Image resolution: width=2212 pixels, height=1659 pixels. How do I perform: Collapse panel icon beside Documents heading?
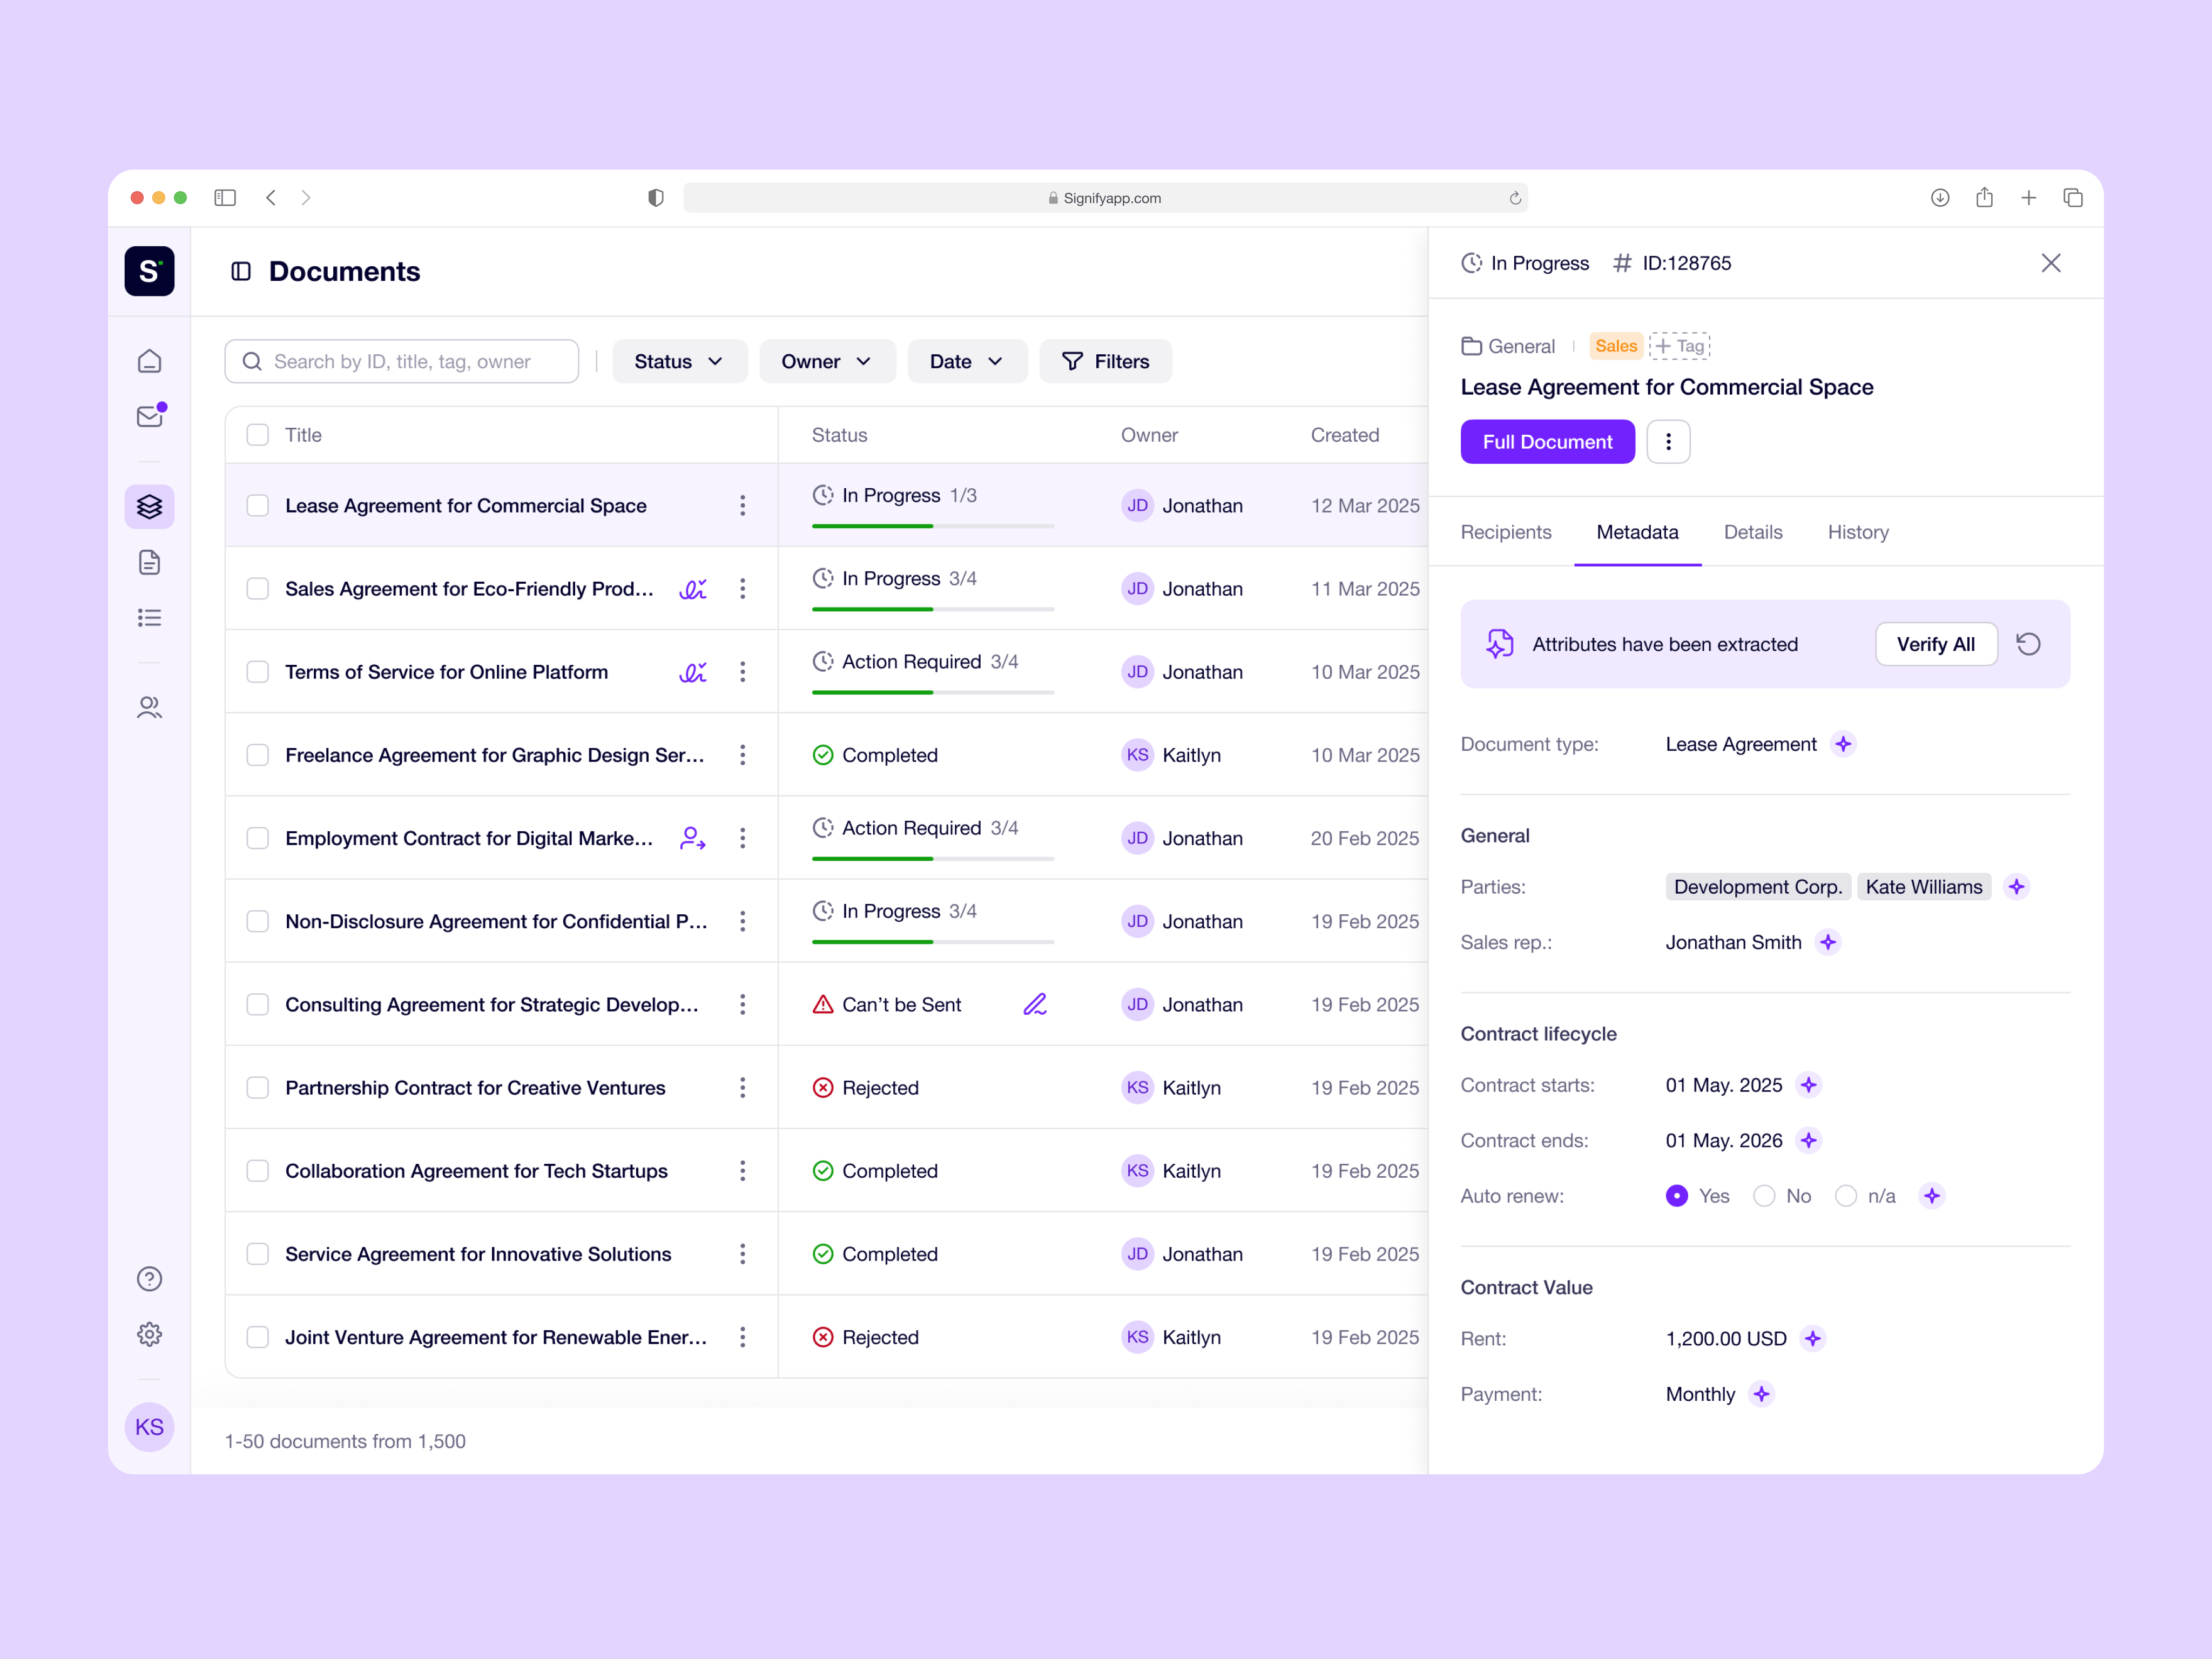(241, 271)
